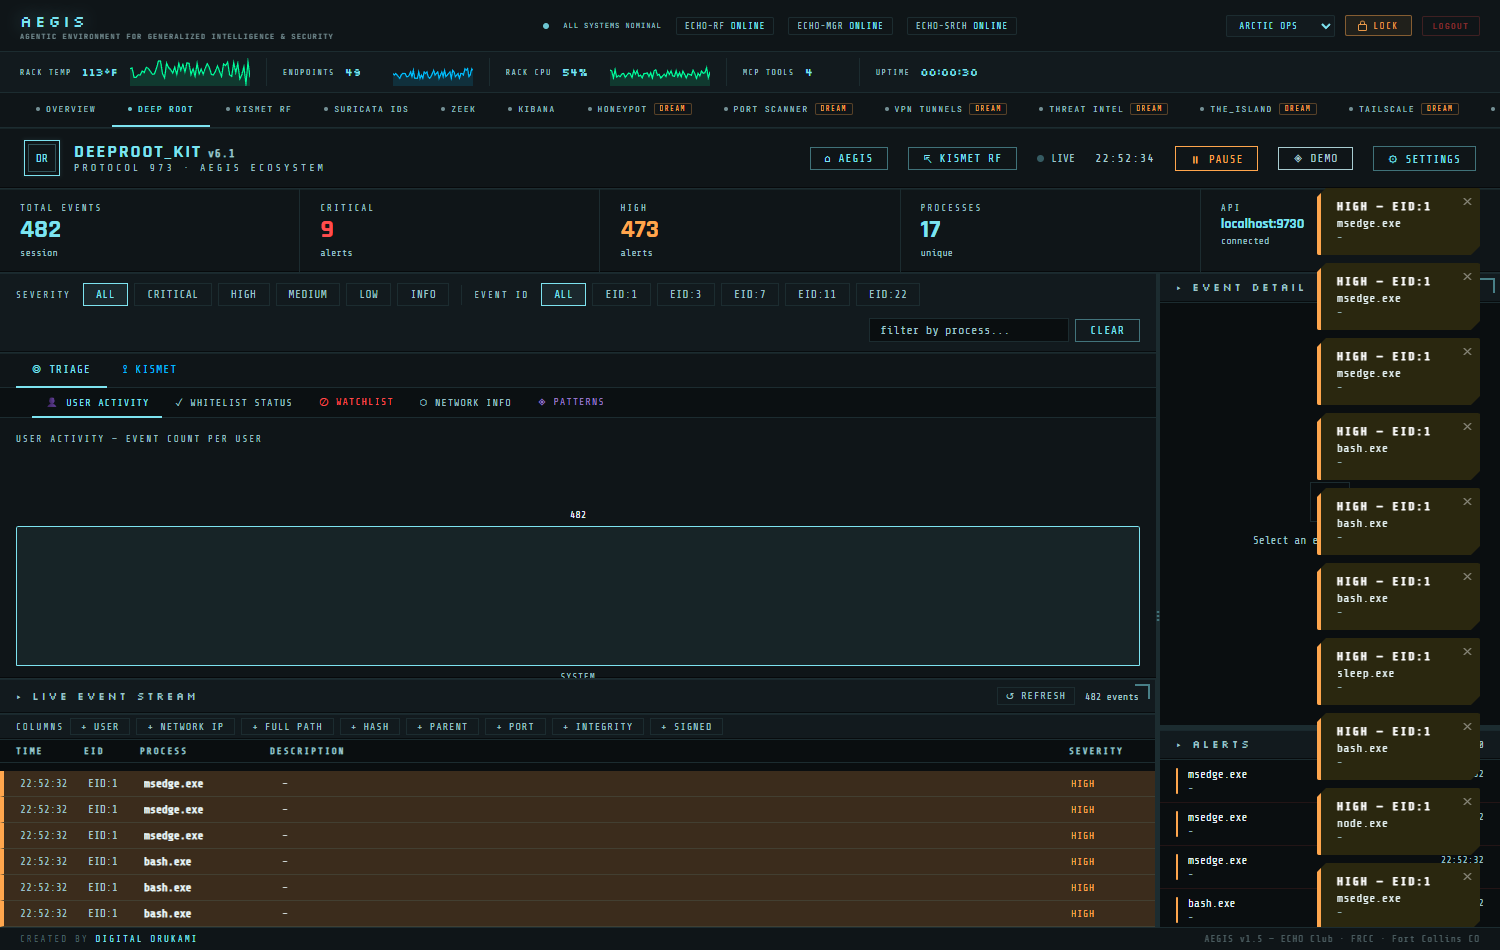The width and height of the screenshot is (1500, 950).
Task: Click the LOGOUT button
Action: click(1450, 26)
